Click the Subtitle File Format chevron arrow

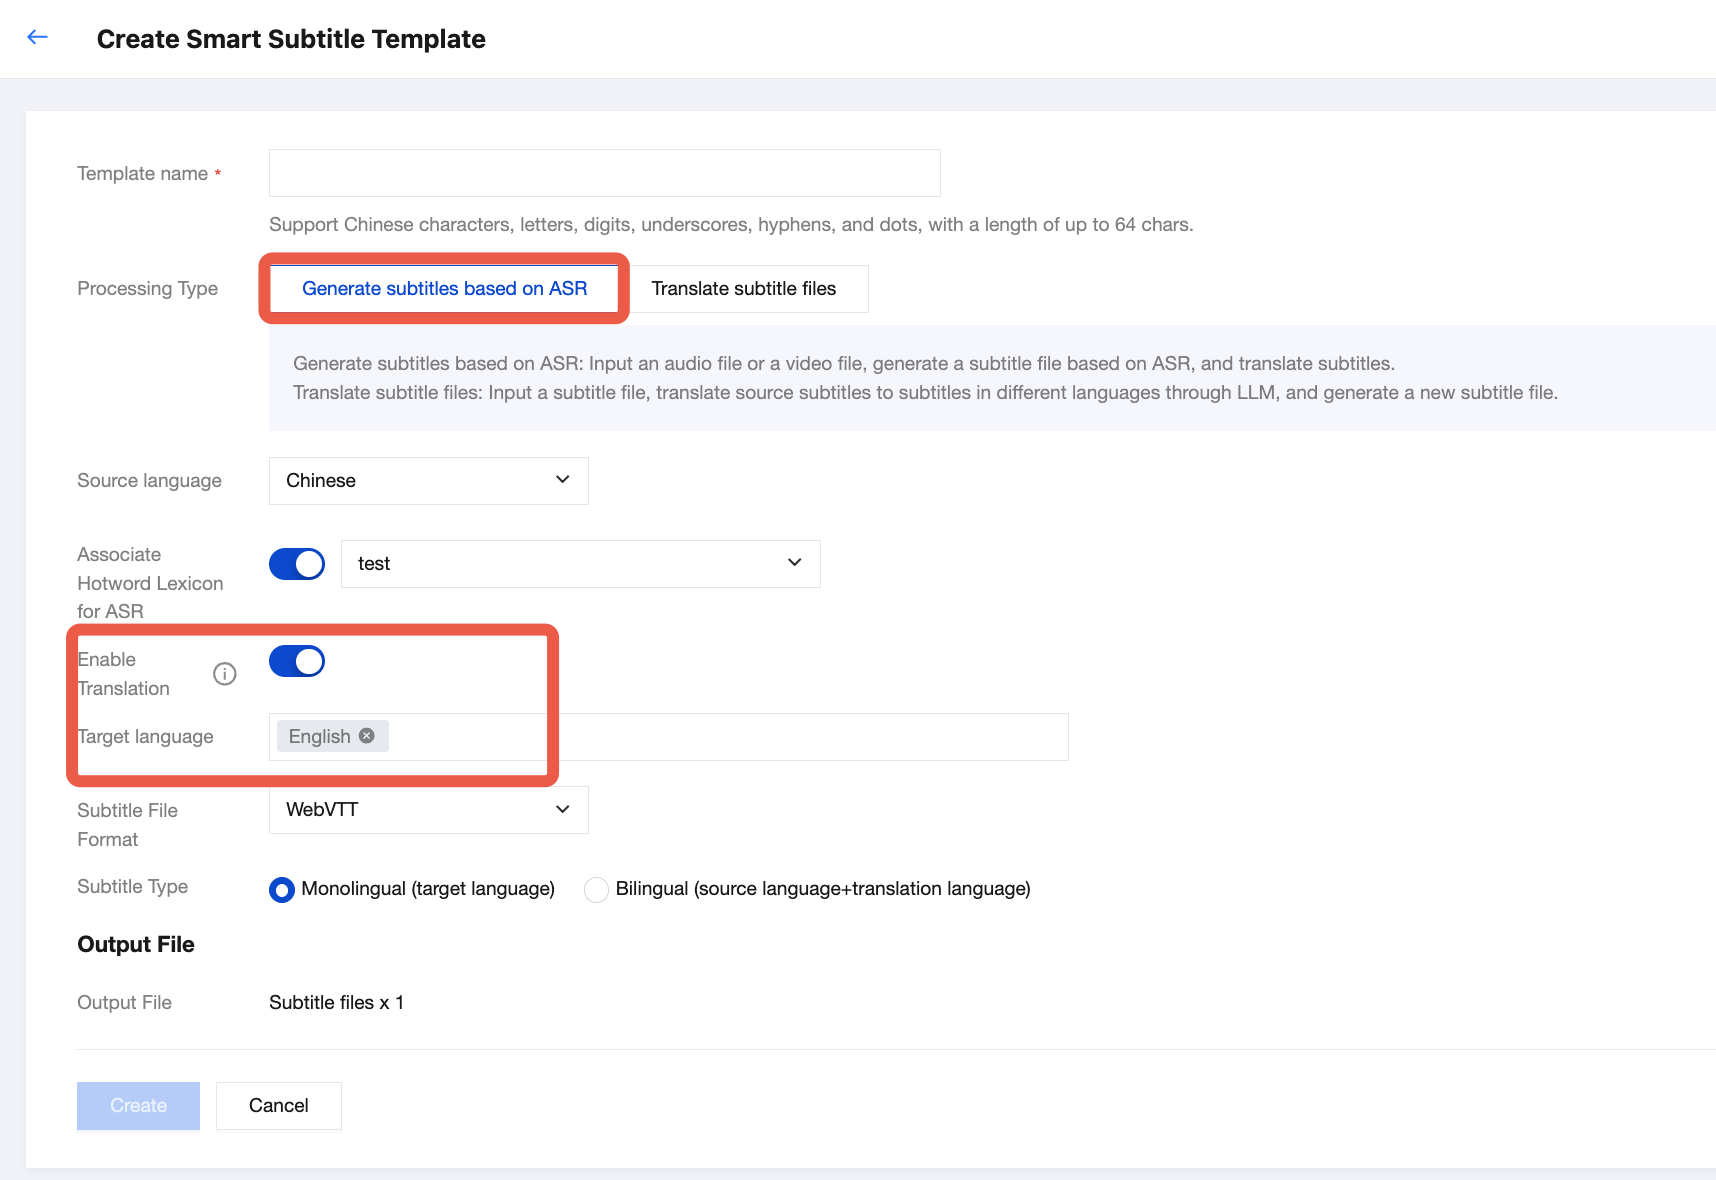(563, 809)
